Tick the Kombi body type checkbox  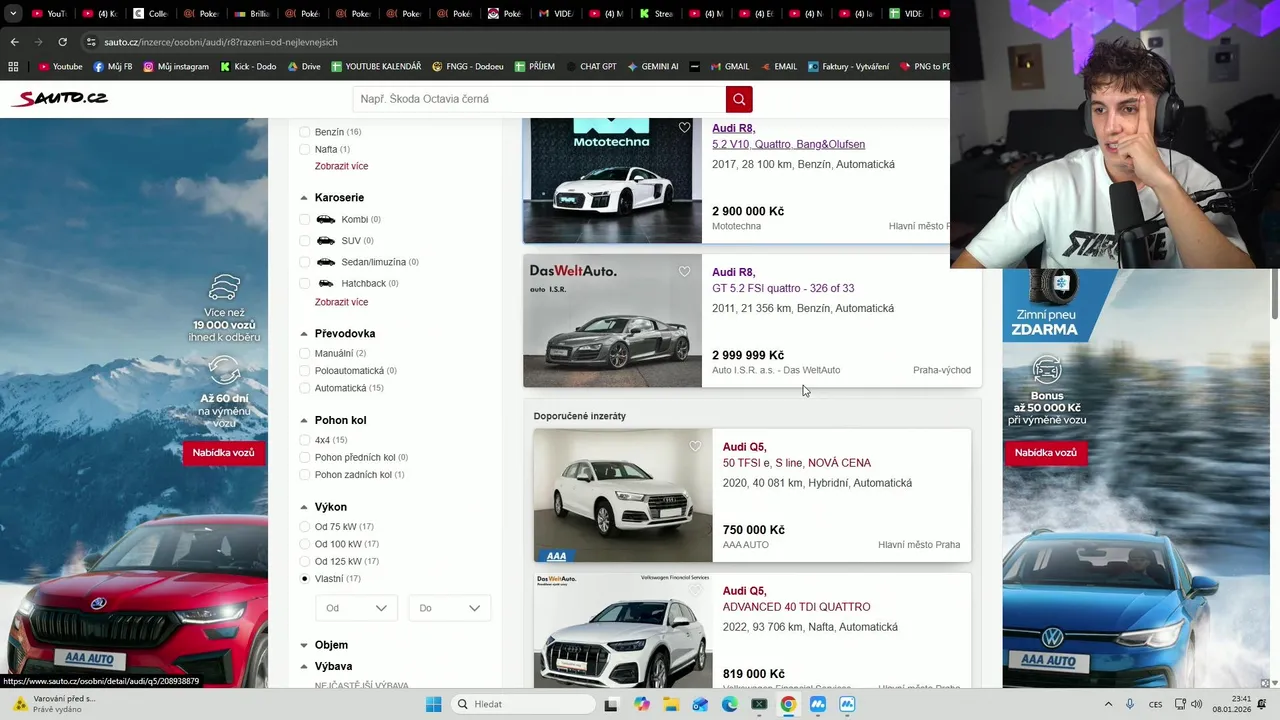(305, 219)
